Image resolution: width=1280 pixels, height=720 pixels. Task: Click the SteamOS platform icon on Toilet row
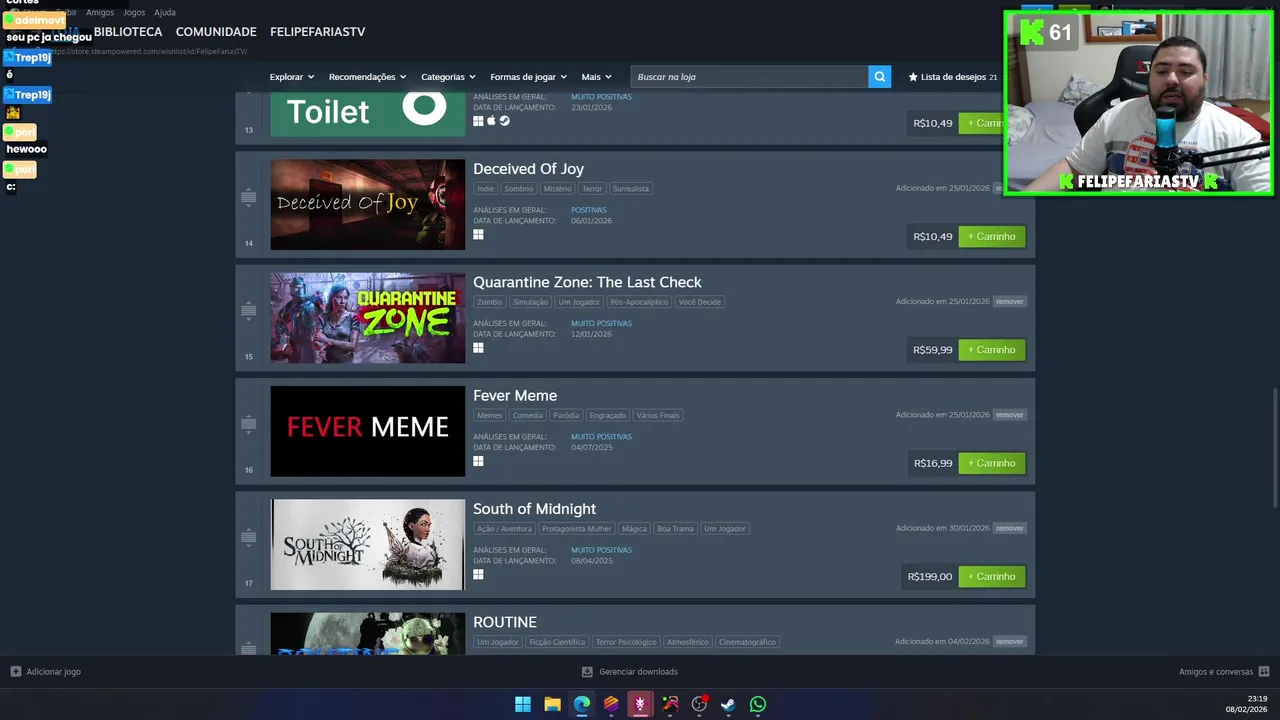pos(504,121)
